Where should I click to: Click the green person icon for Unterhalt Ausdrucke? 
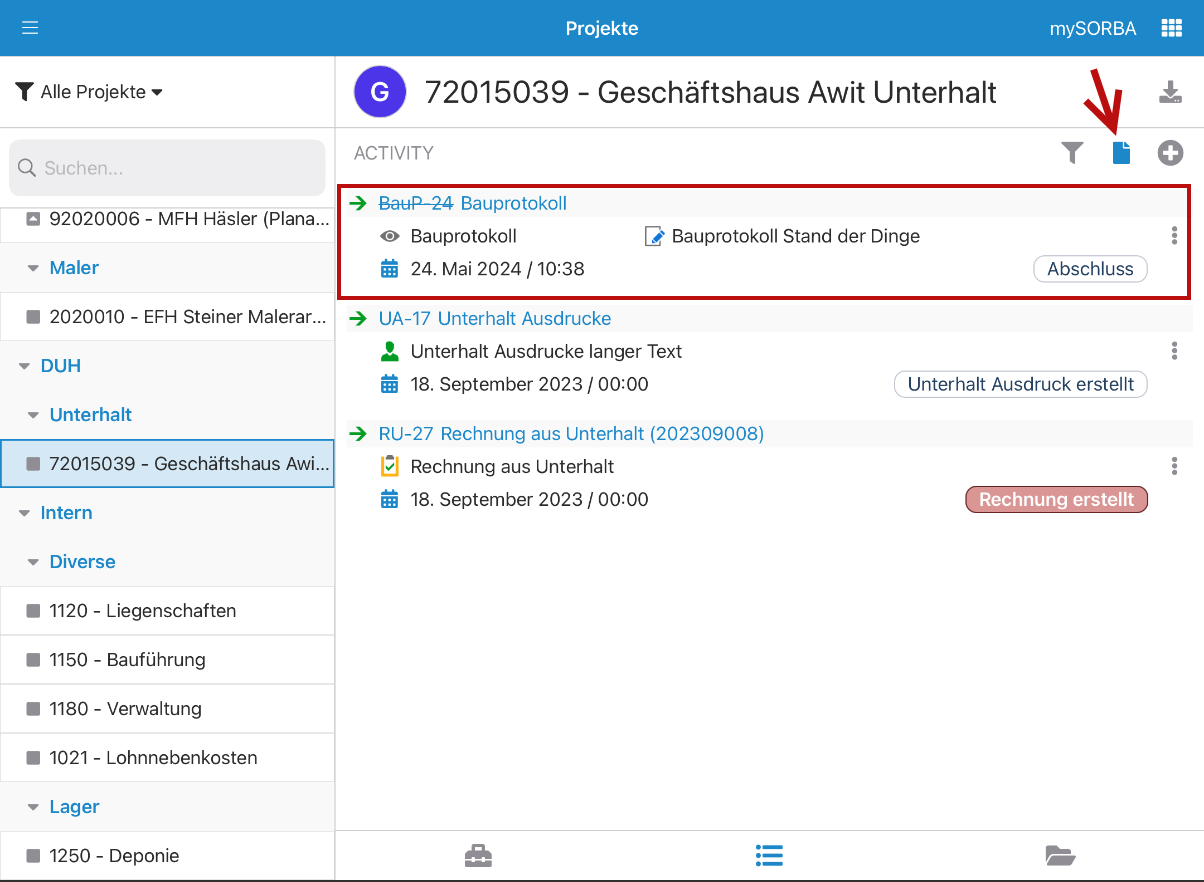tap(390, 352)
